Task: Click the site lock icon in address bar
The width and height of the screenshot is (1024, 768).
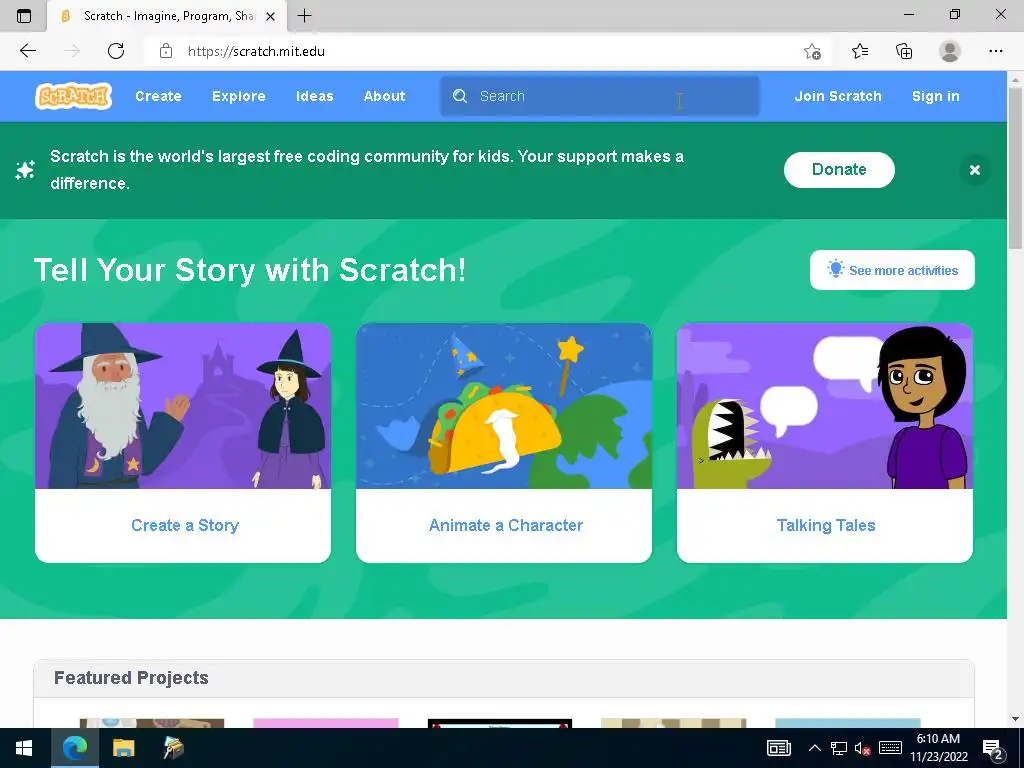Action: (166, 51)
